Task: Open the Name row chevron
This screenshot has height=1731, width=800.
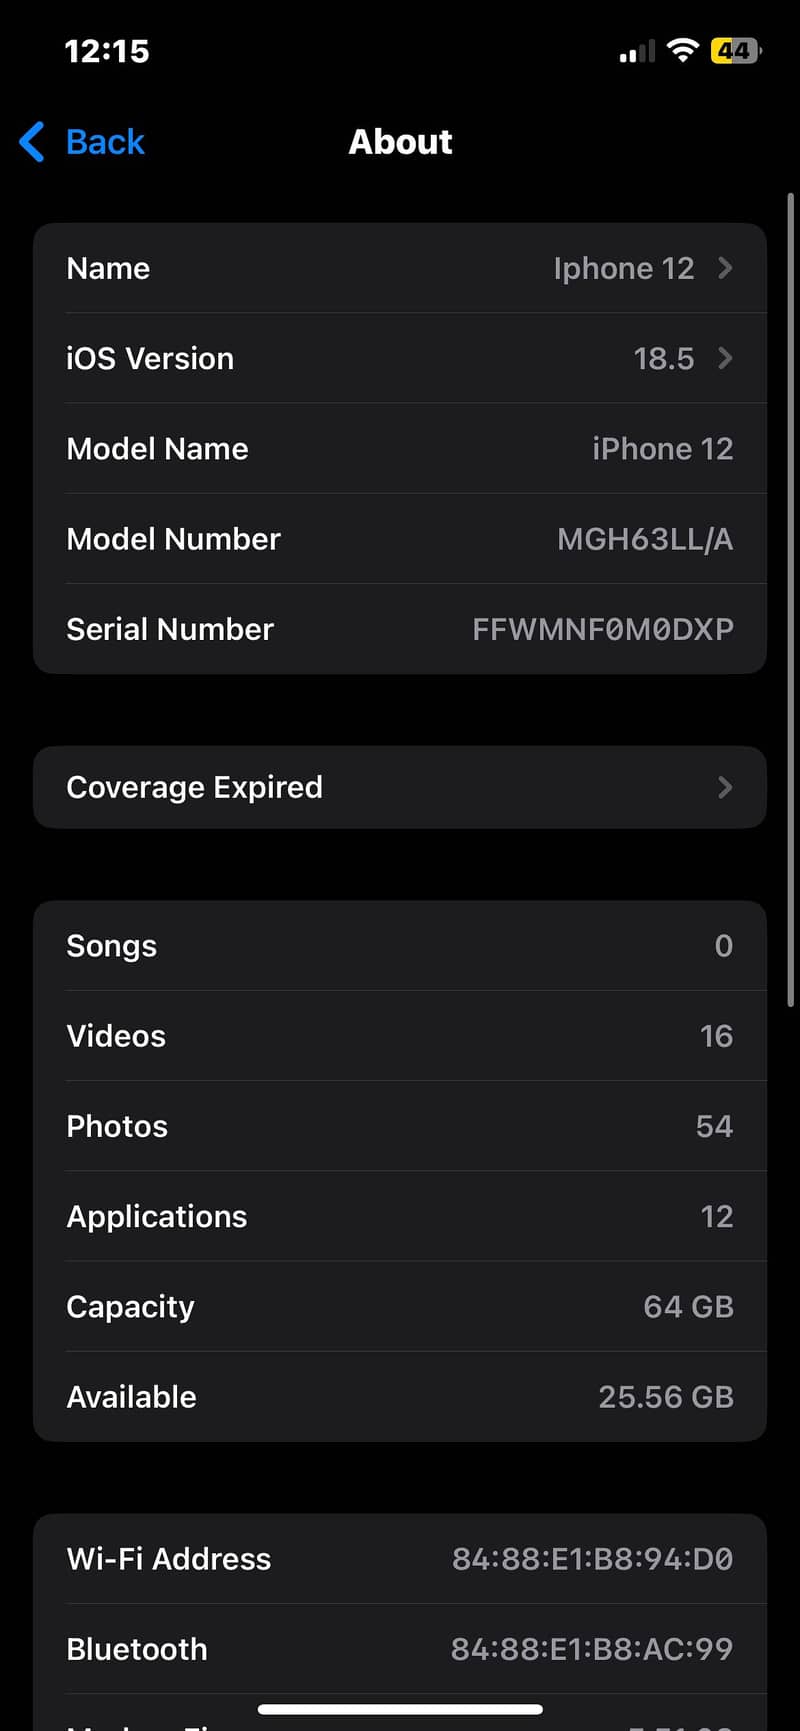Action: (x=726, y=268)
